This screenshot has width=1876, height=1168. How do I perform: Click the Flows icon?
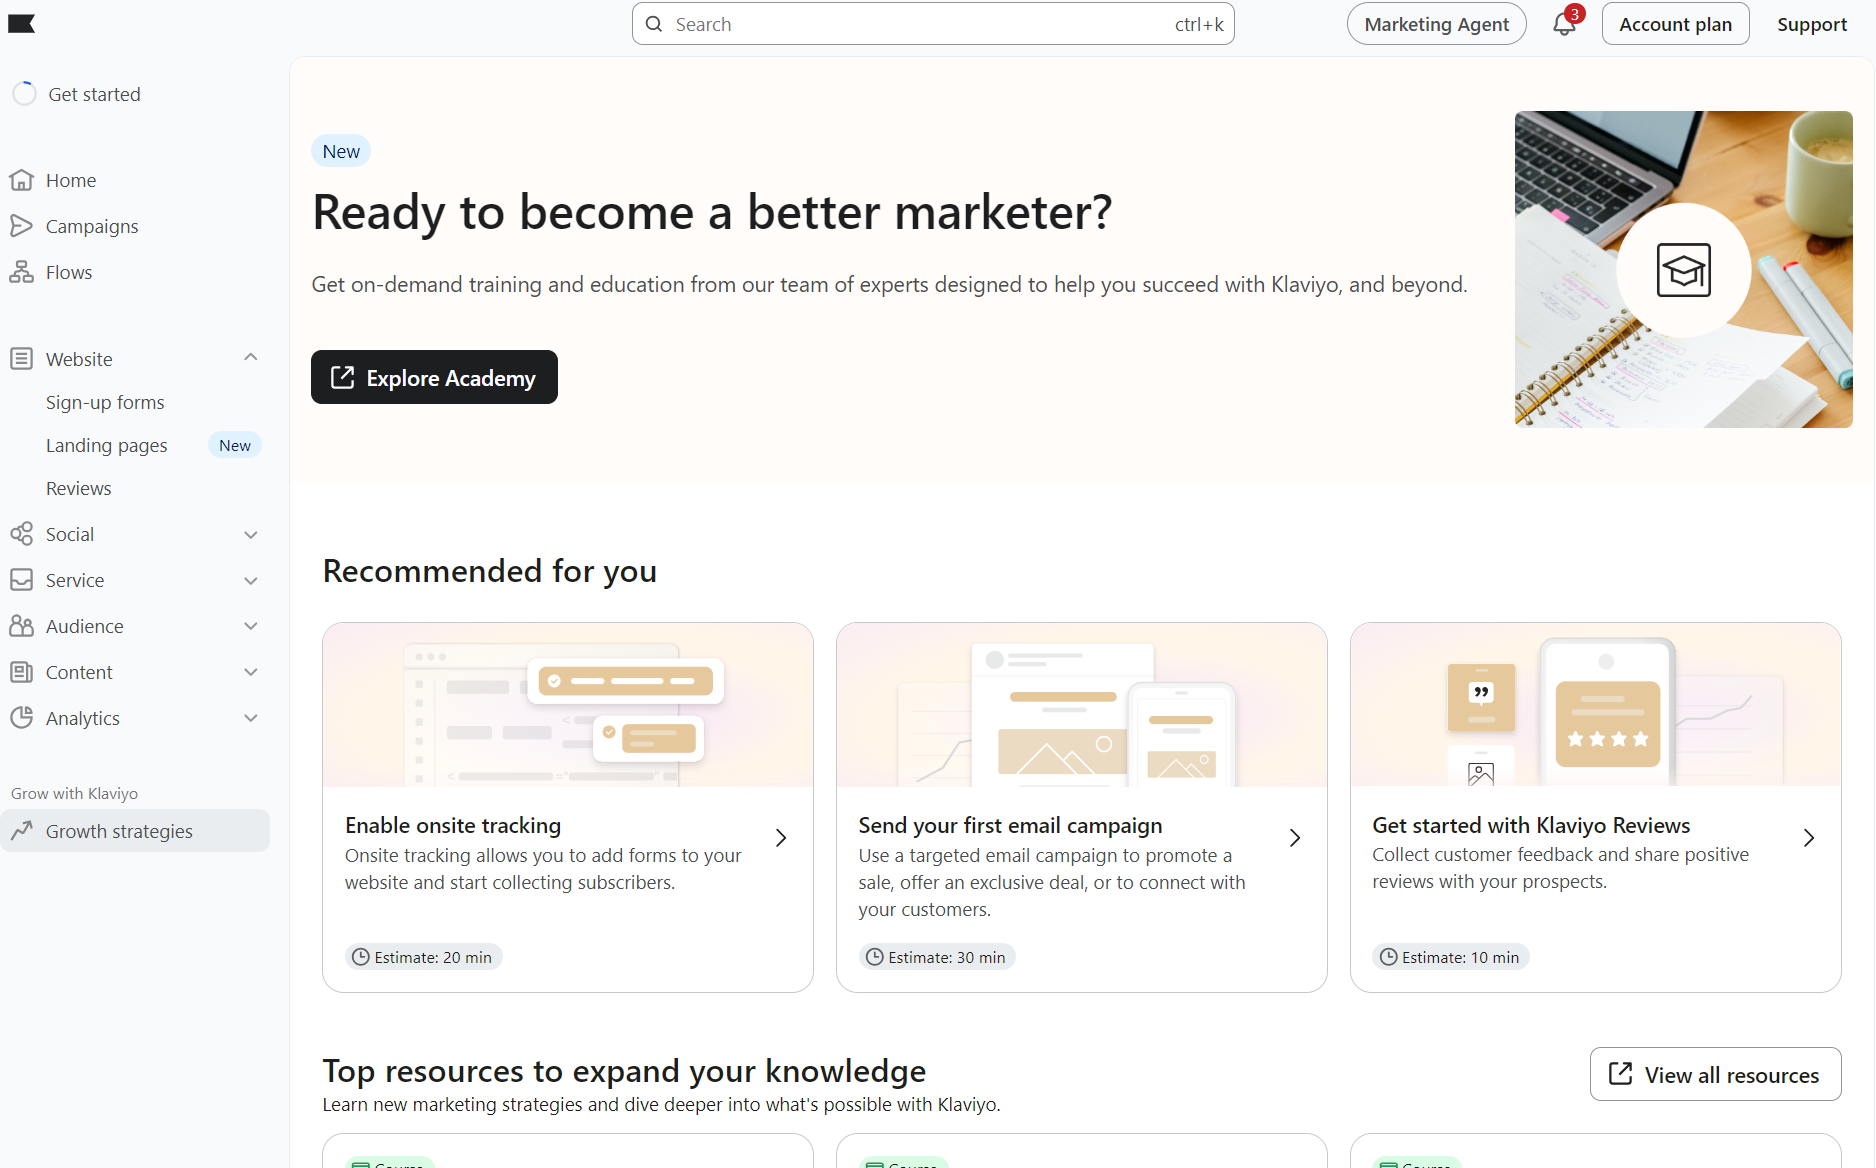[x=22, y=271]
